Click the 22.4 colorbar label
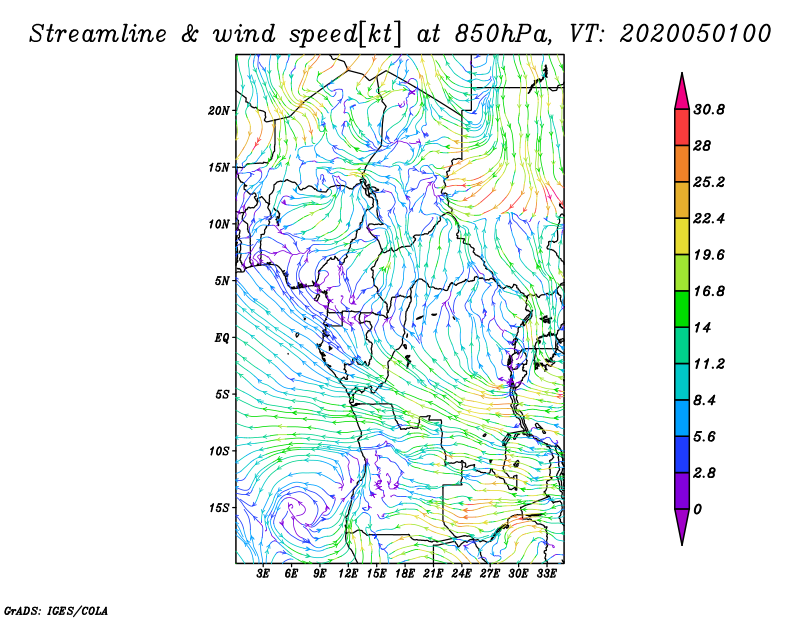This screenshot has height=618, width=800. coord(710,218)
